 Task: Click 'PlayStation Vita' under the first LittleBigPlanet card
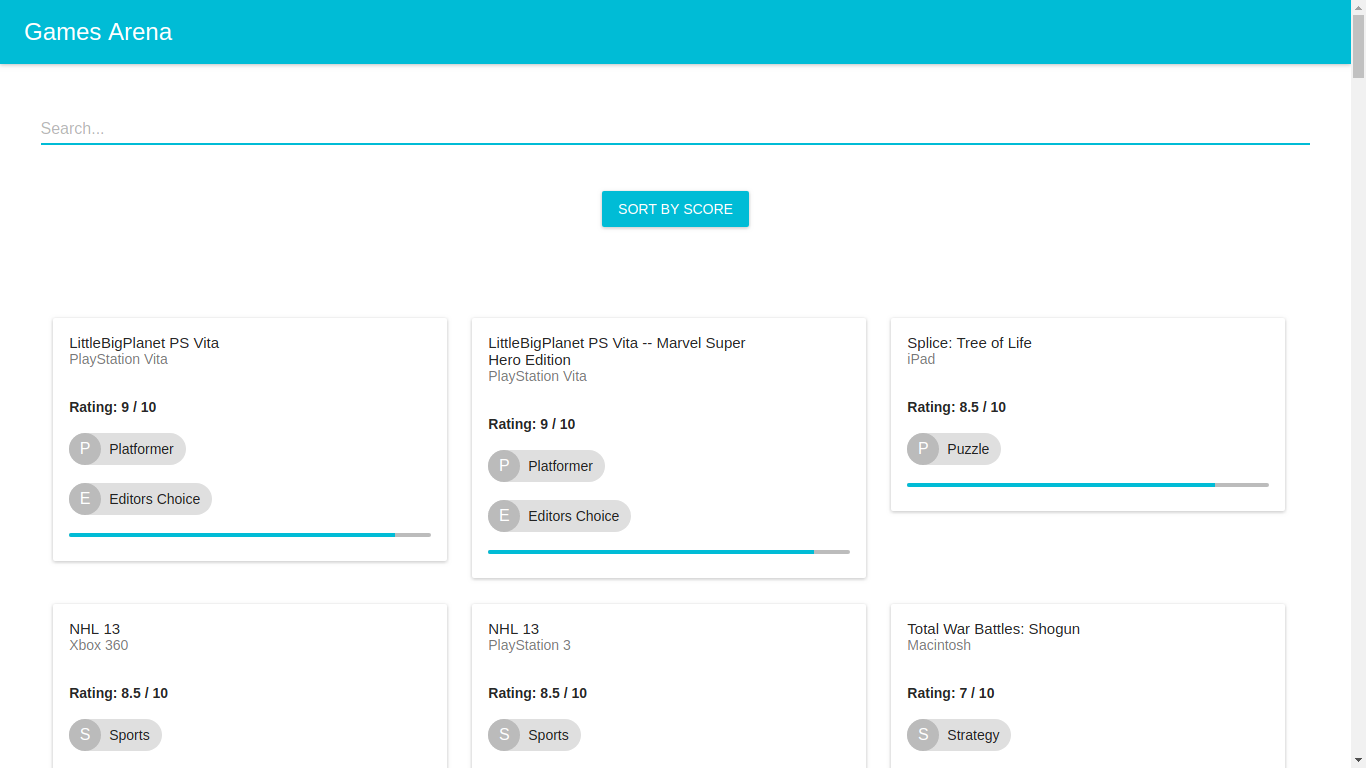pyautogui.click(x=118, y=359)
